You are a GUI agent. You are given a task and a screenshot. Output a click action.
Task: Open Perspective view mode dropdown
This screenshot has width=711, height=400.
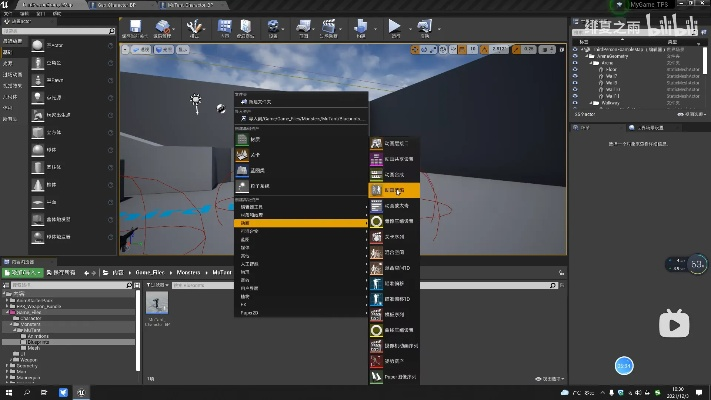tap(141, 49)
